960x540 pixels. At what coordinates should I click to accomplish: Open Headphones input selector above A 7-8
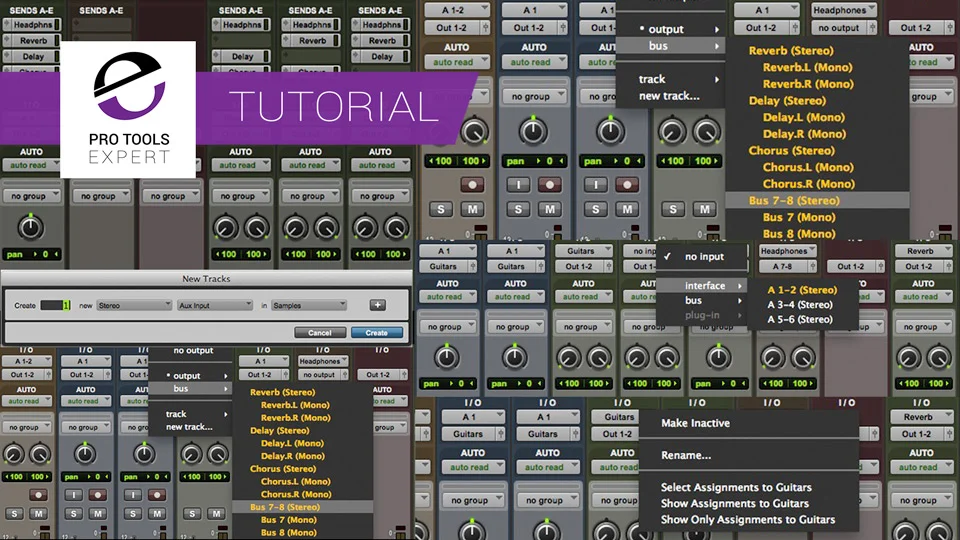[787, 250]
